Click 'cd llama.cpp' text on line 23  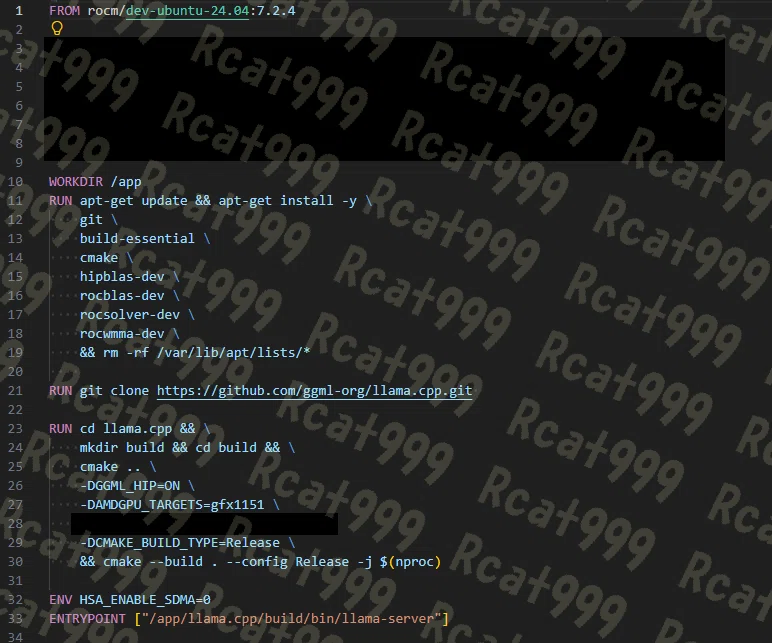(126, 429)
